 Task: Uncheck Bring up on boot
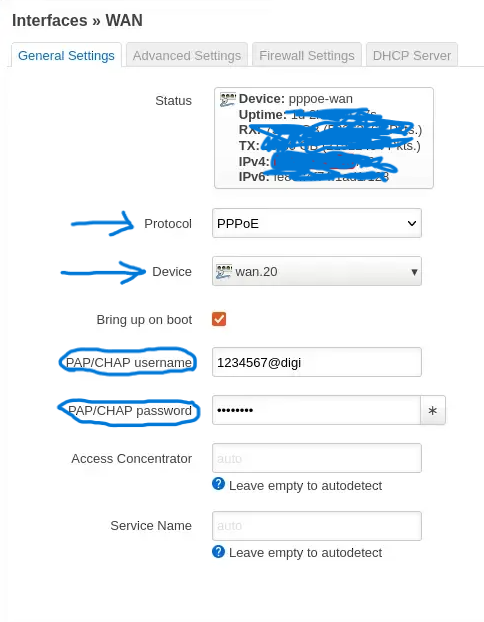pyautogui.click(x=219, y=319)
